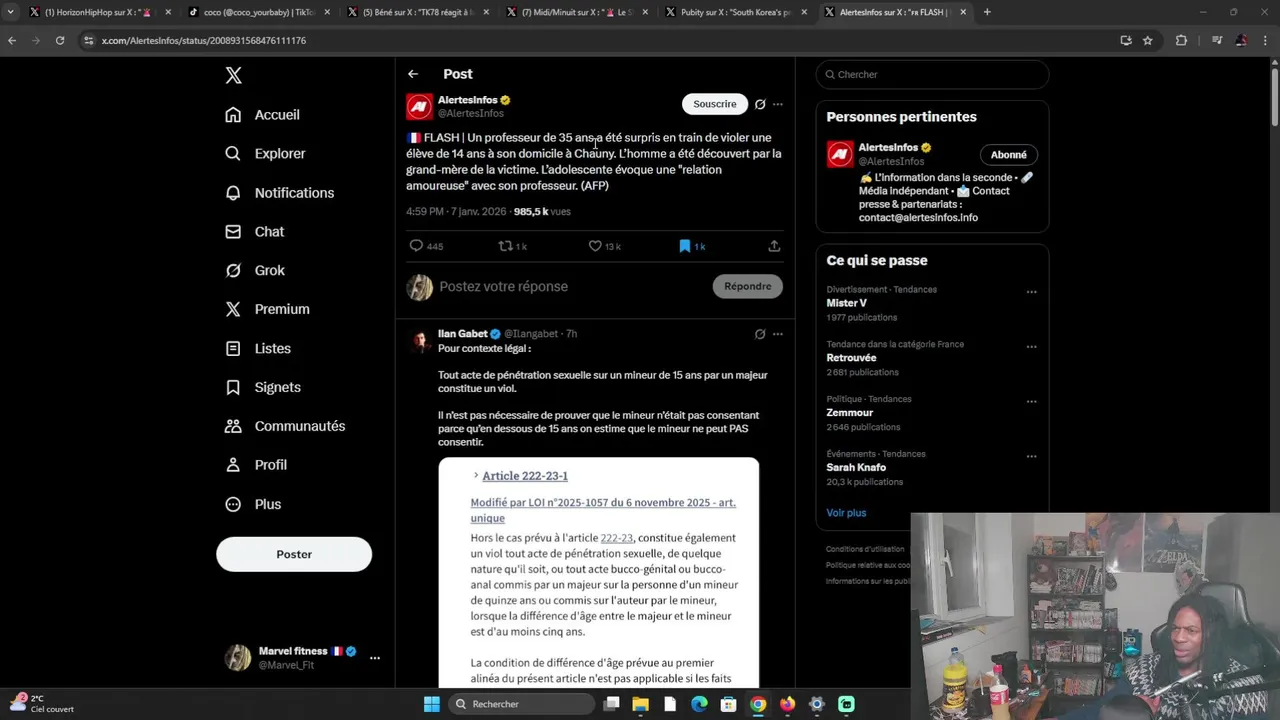Open the contact@alertesinfos.info link

[x=918, y=218]
